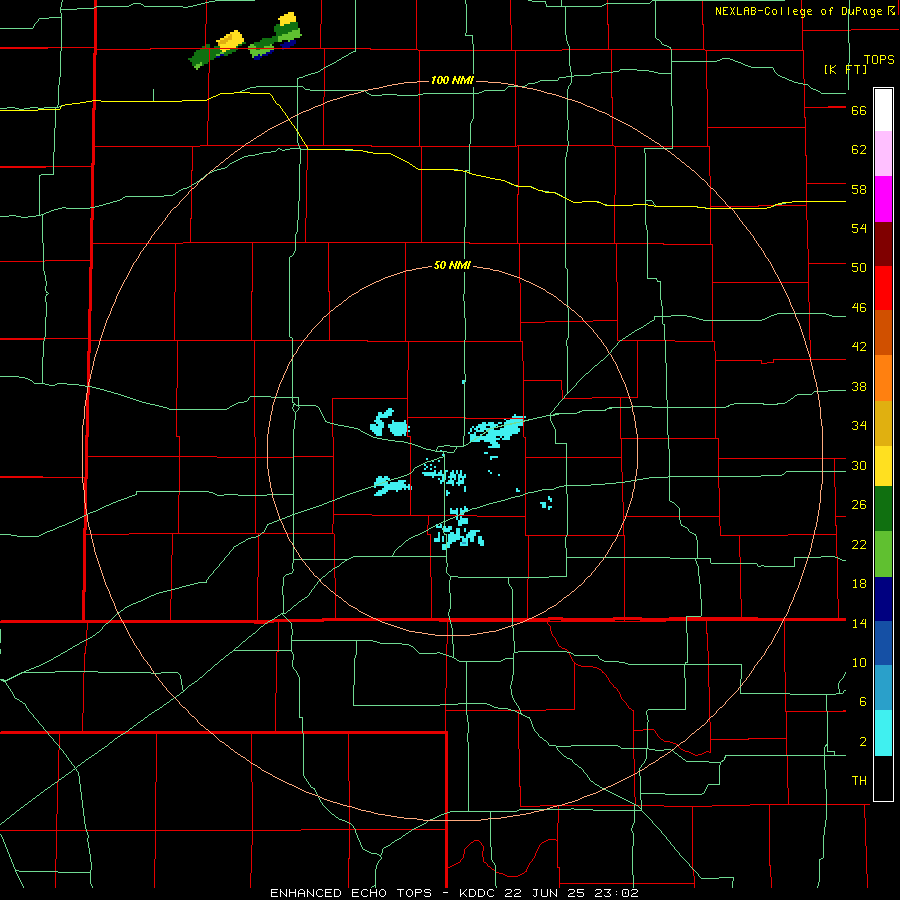Click the 50 legend value

pyautogui.click(x=859, y=268)
